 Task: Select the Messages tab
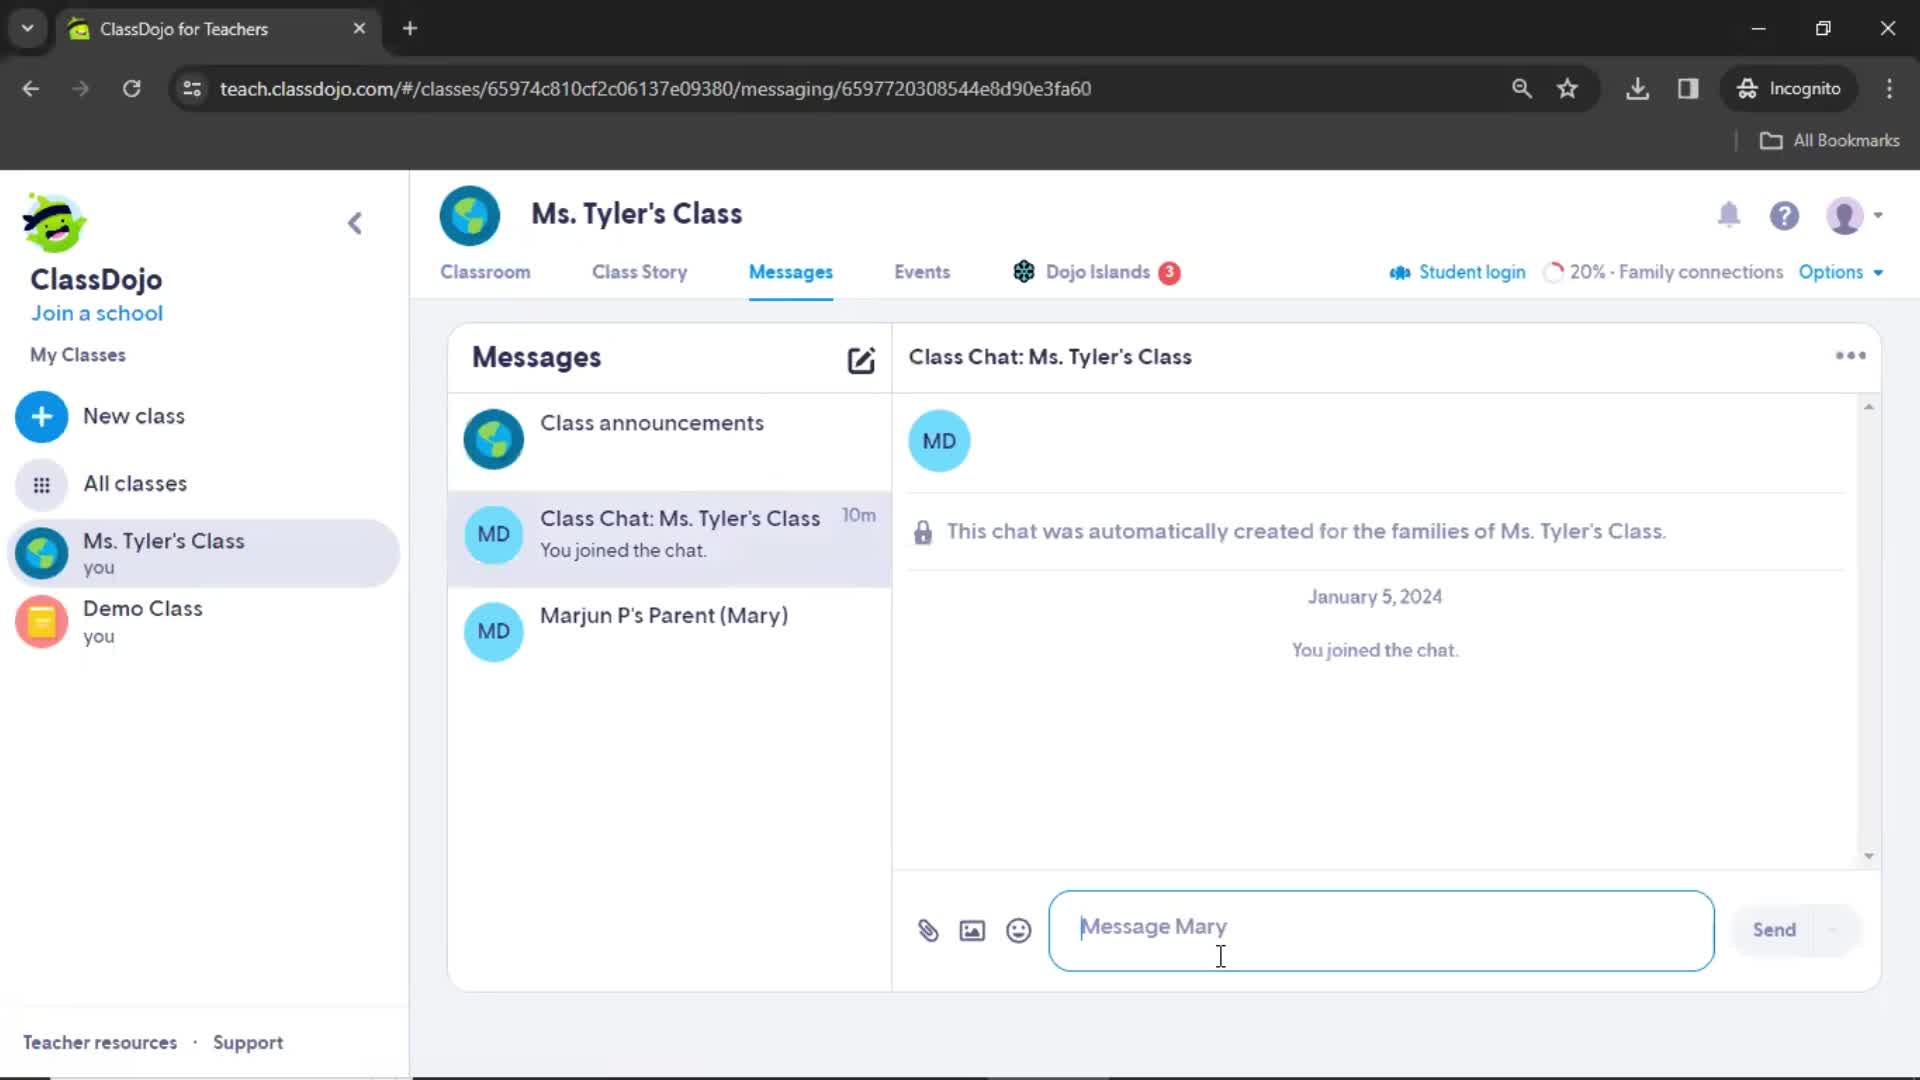791,272
